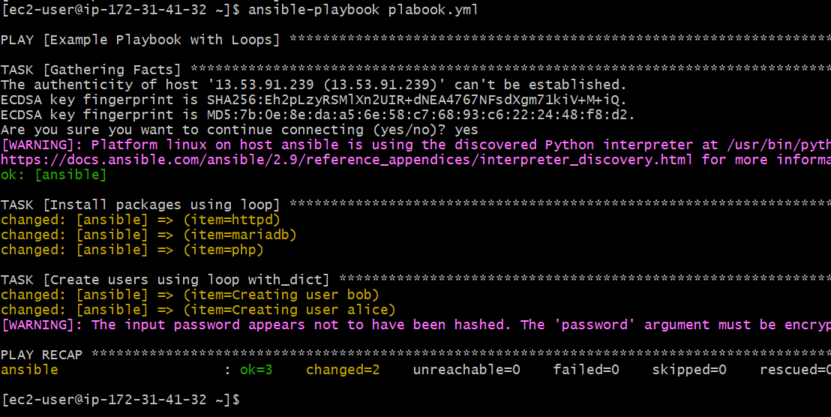Click the green 'ok: [ansible]' result
The width and height of the screenshot is (831, 417).
click(x=54, y=174)
